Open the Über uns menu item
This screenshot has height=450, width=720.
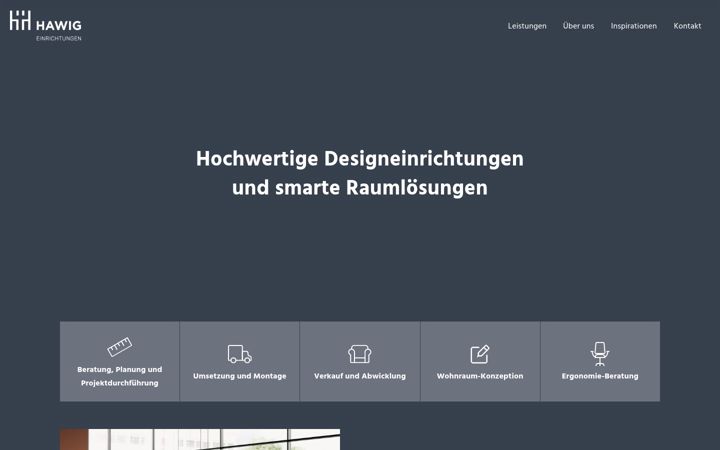point(578,26)
